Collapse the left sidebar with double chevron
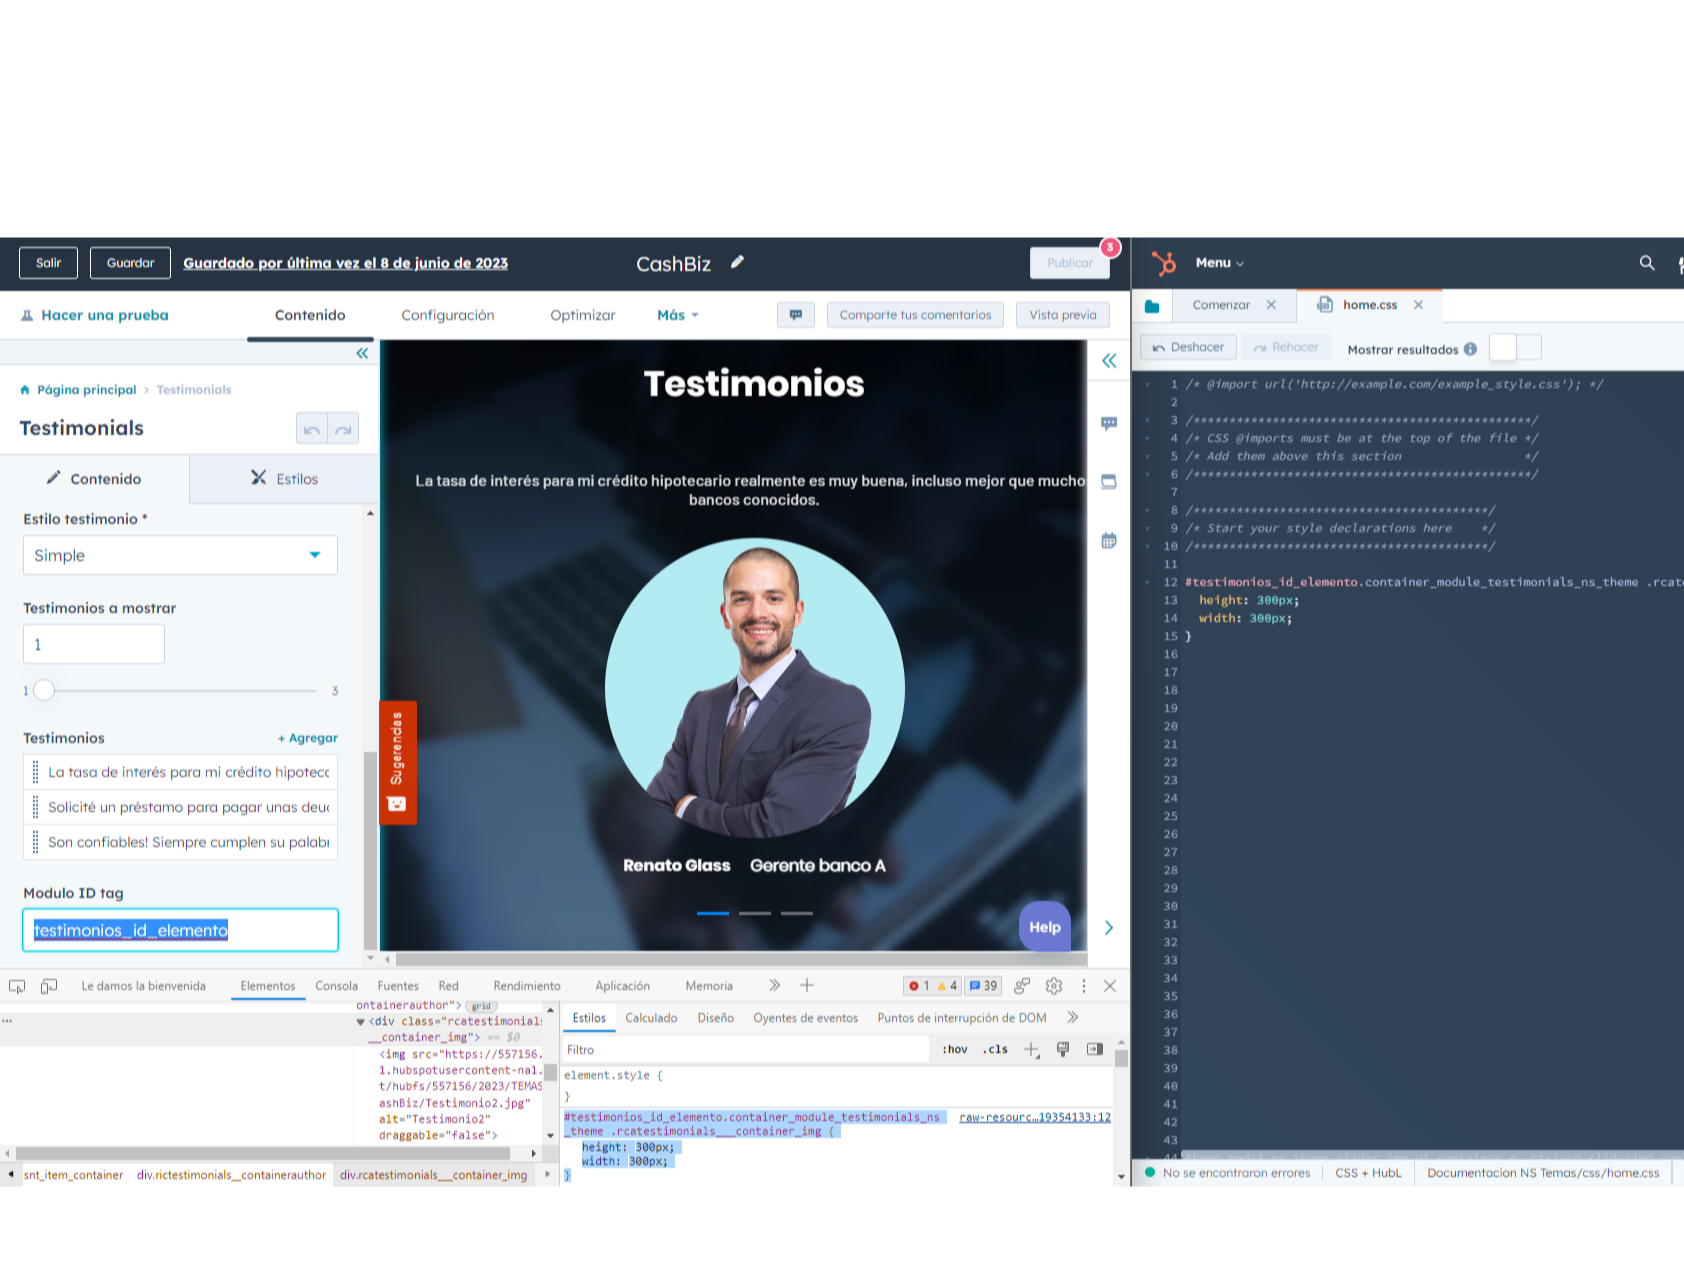Viewport: 1684px width, 1263px height. point(362,353)
